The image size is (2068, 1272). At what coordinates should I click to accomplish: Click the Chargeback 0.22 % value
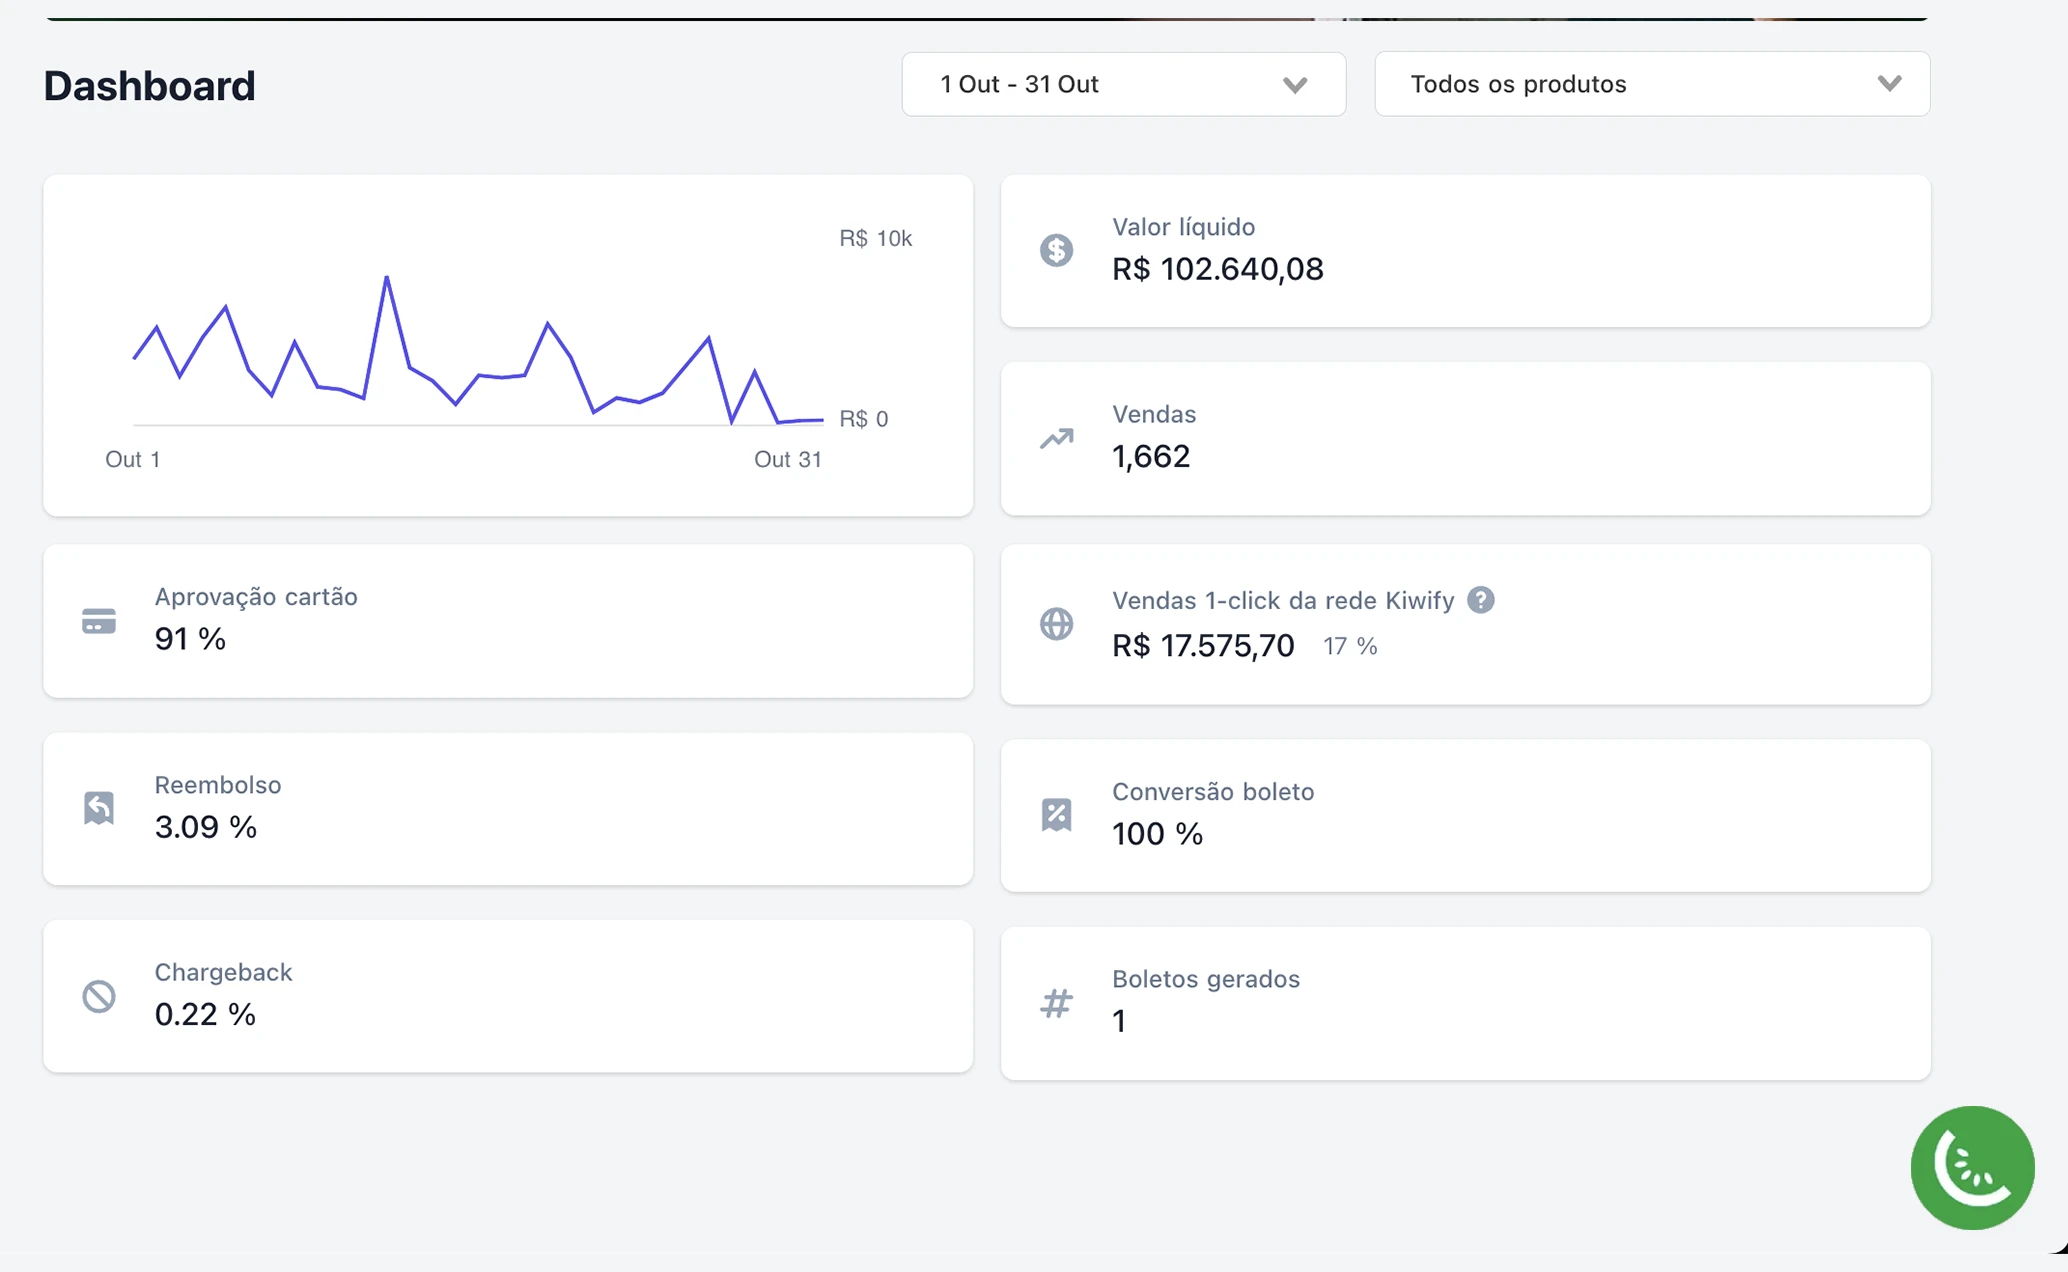tap(205, 1014)
